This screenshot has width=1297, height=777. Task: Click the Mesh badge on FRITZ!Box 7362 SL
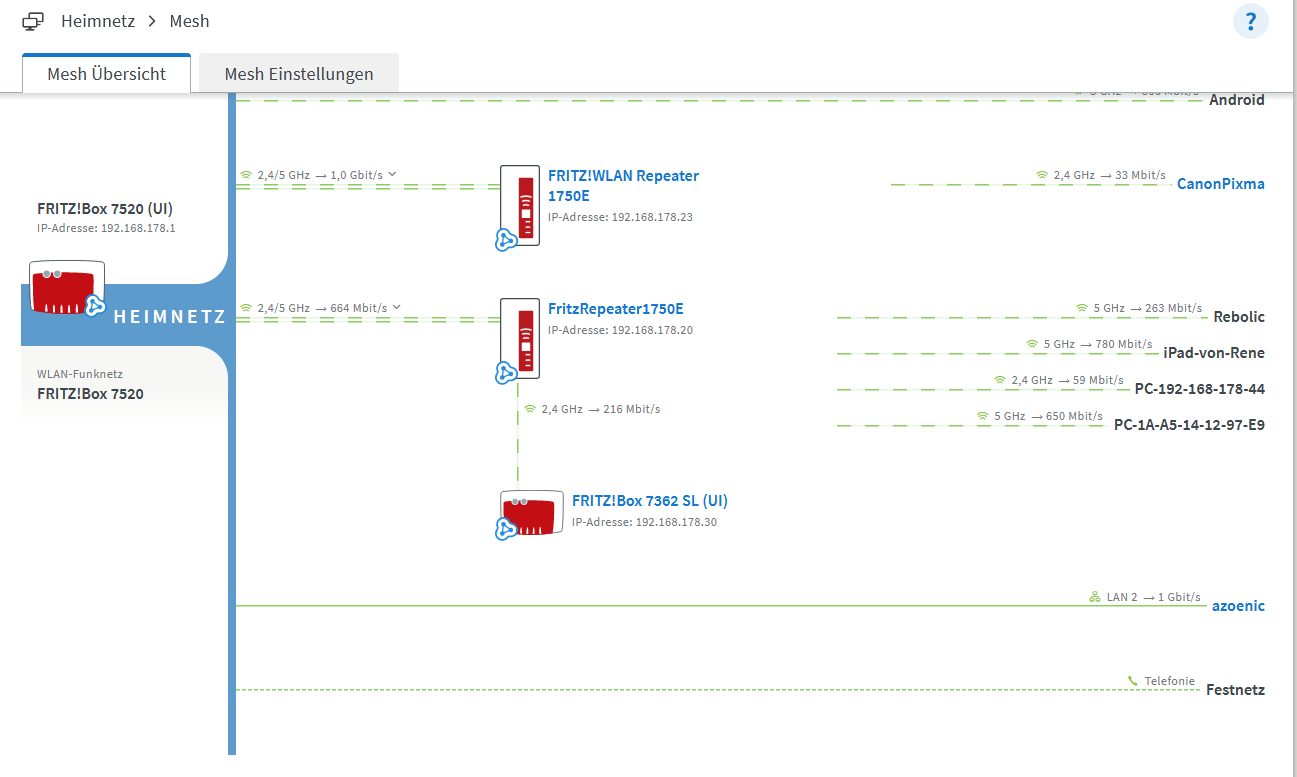click(504, 531)
